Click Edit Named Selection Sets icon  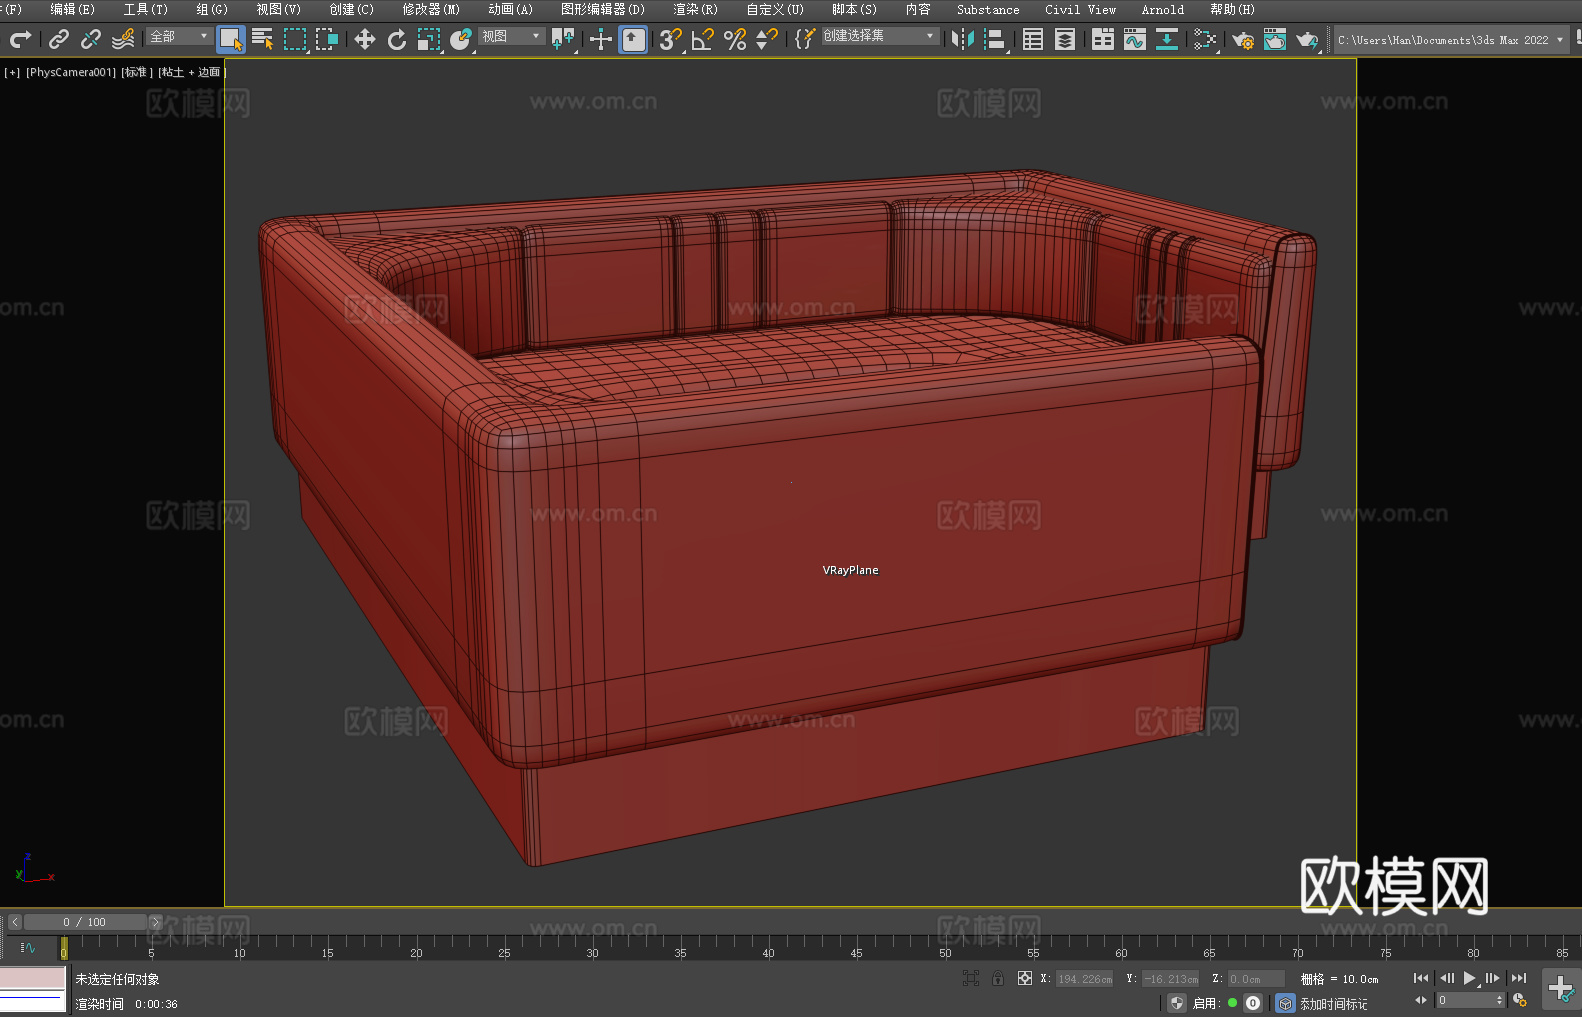tap(805, 39)
